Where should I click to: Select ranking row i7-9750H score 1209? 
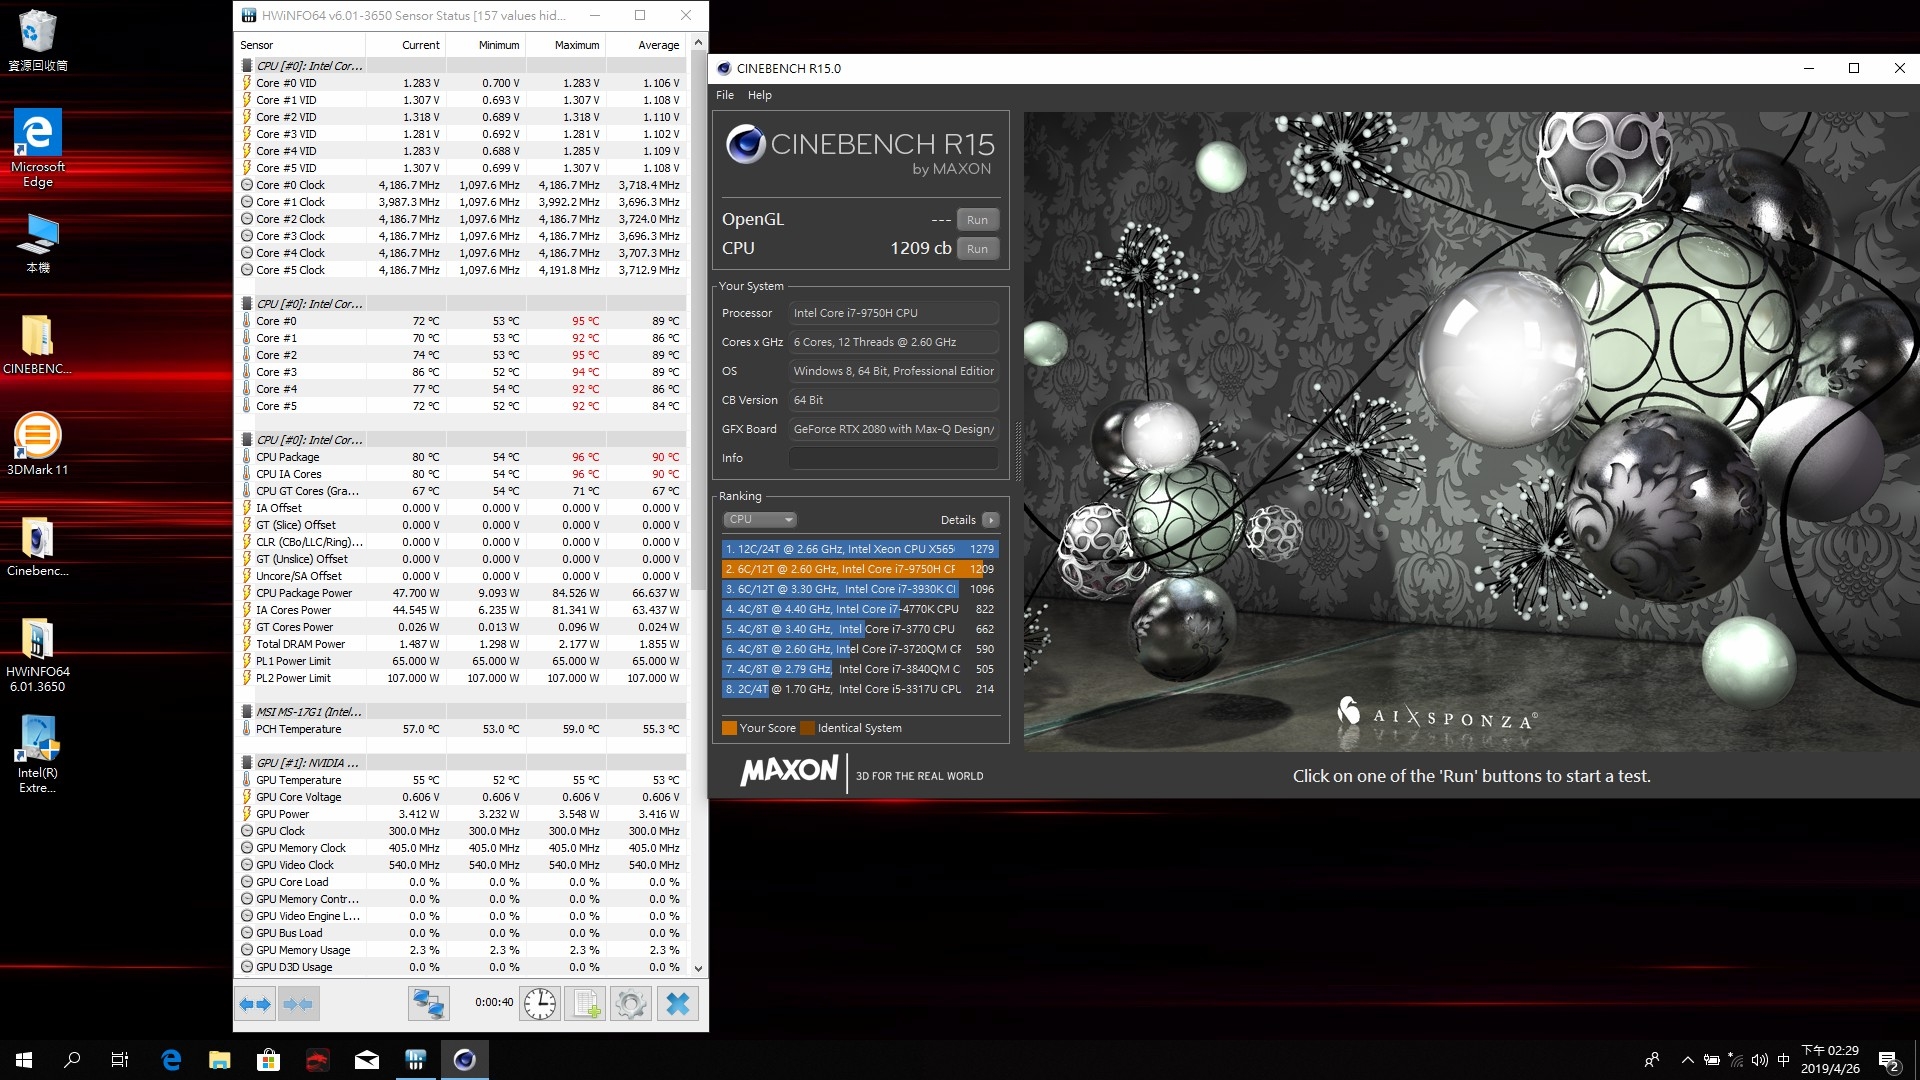coord(860,569)
